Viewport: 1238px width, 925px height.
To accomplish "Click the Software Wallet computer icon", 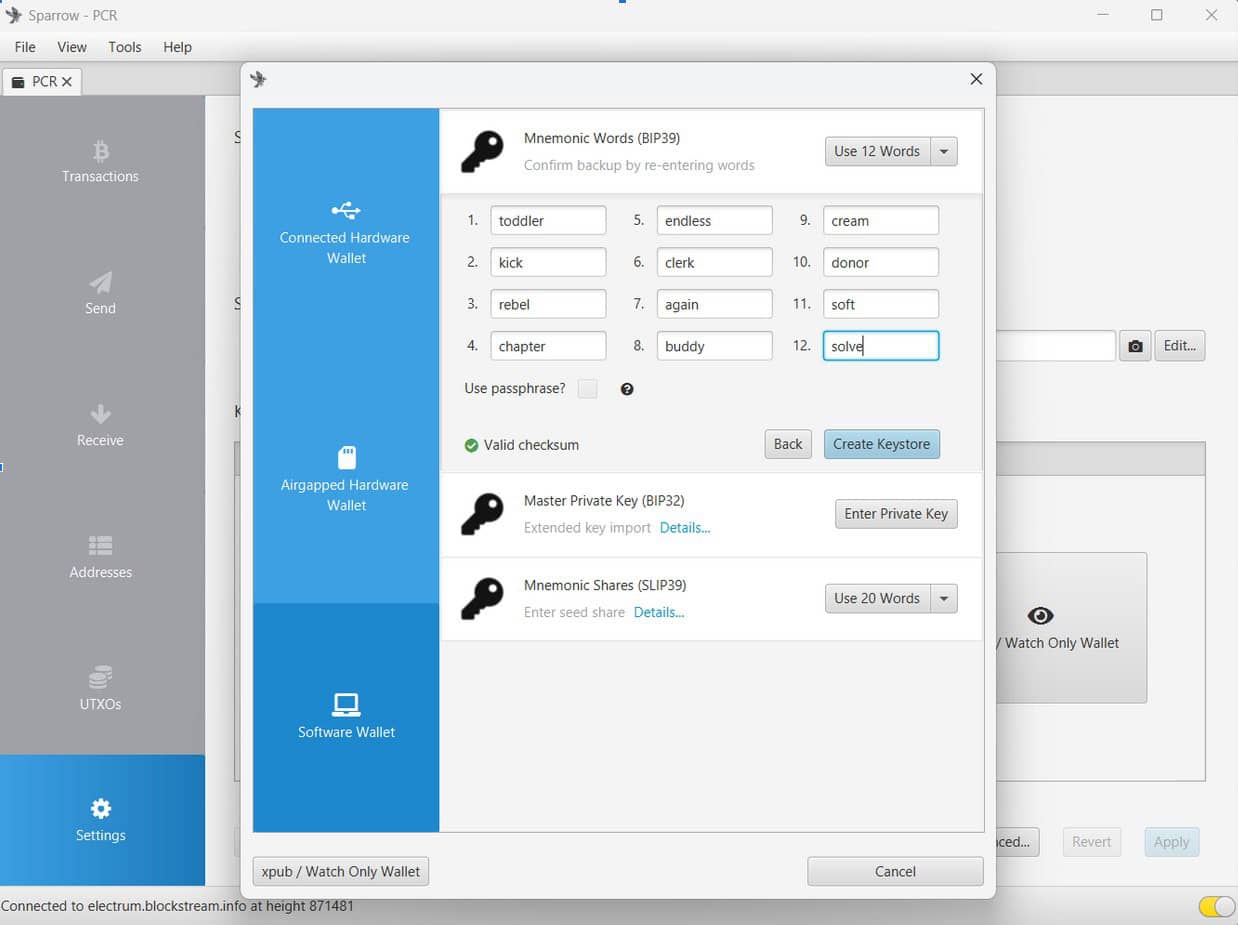I will point(345,703).
